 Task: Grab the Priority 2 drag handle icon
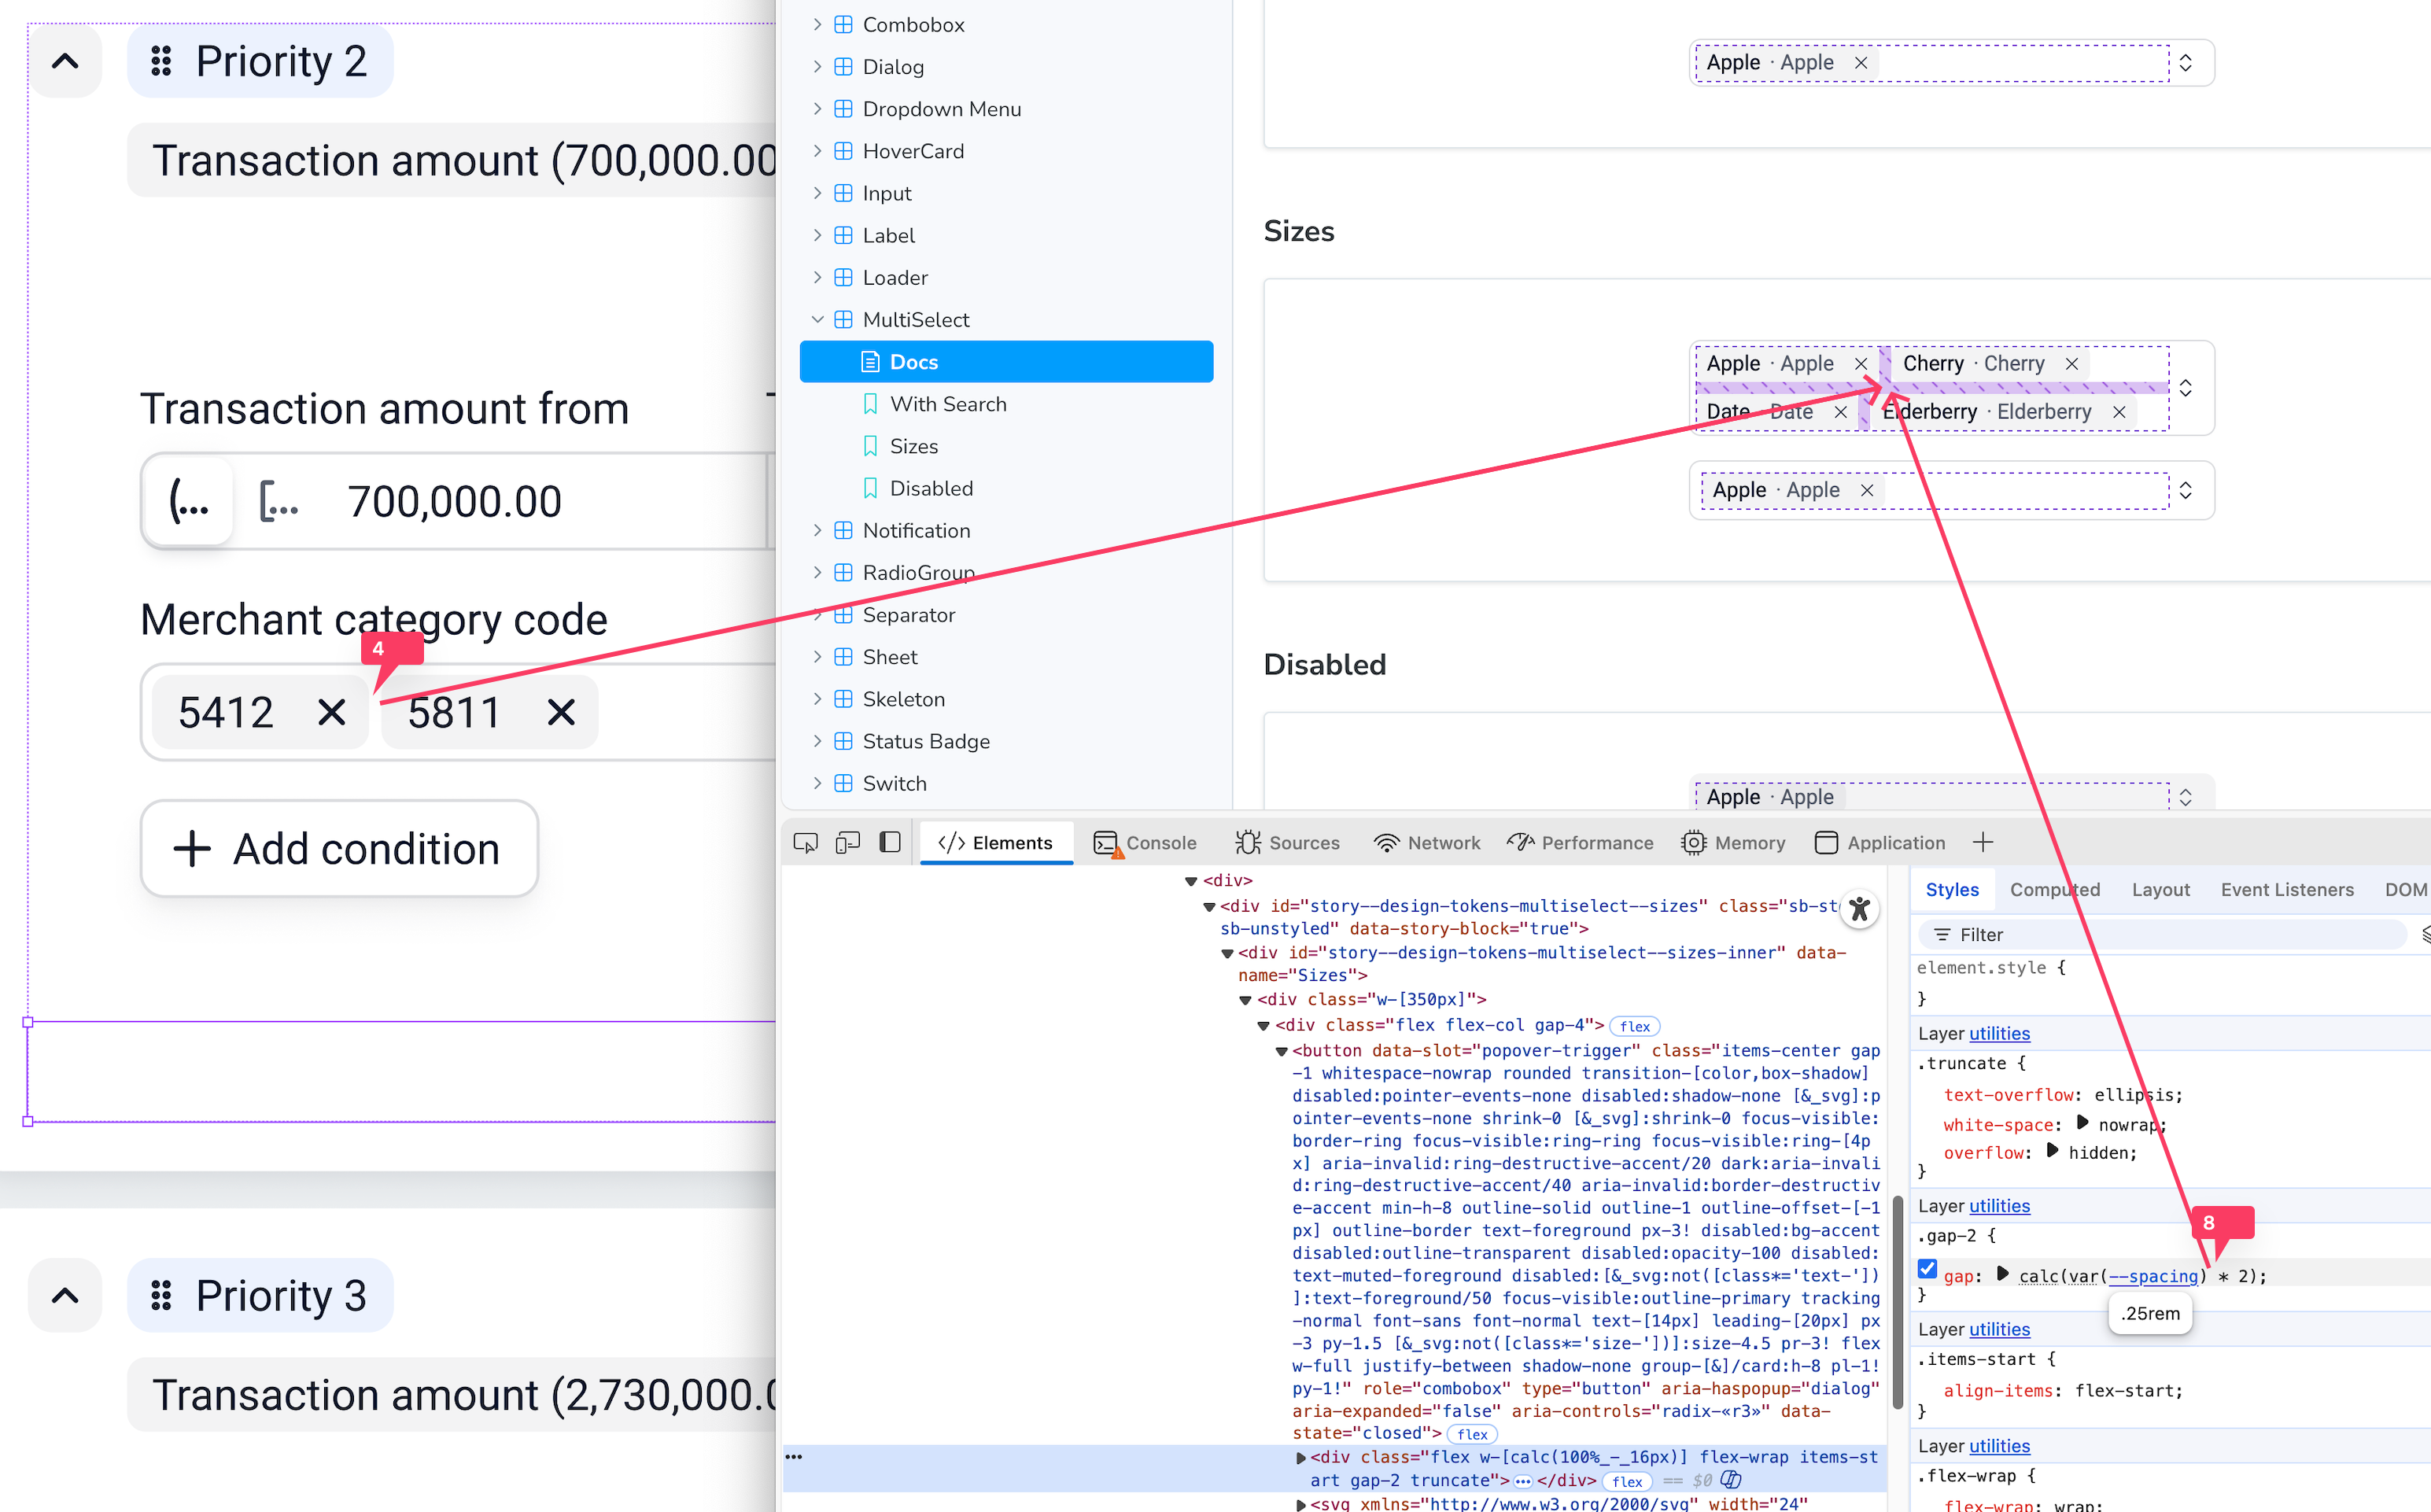pyautogui.click(x=161, y=62)
